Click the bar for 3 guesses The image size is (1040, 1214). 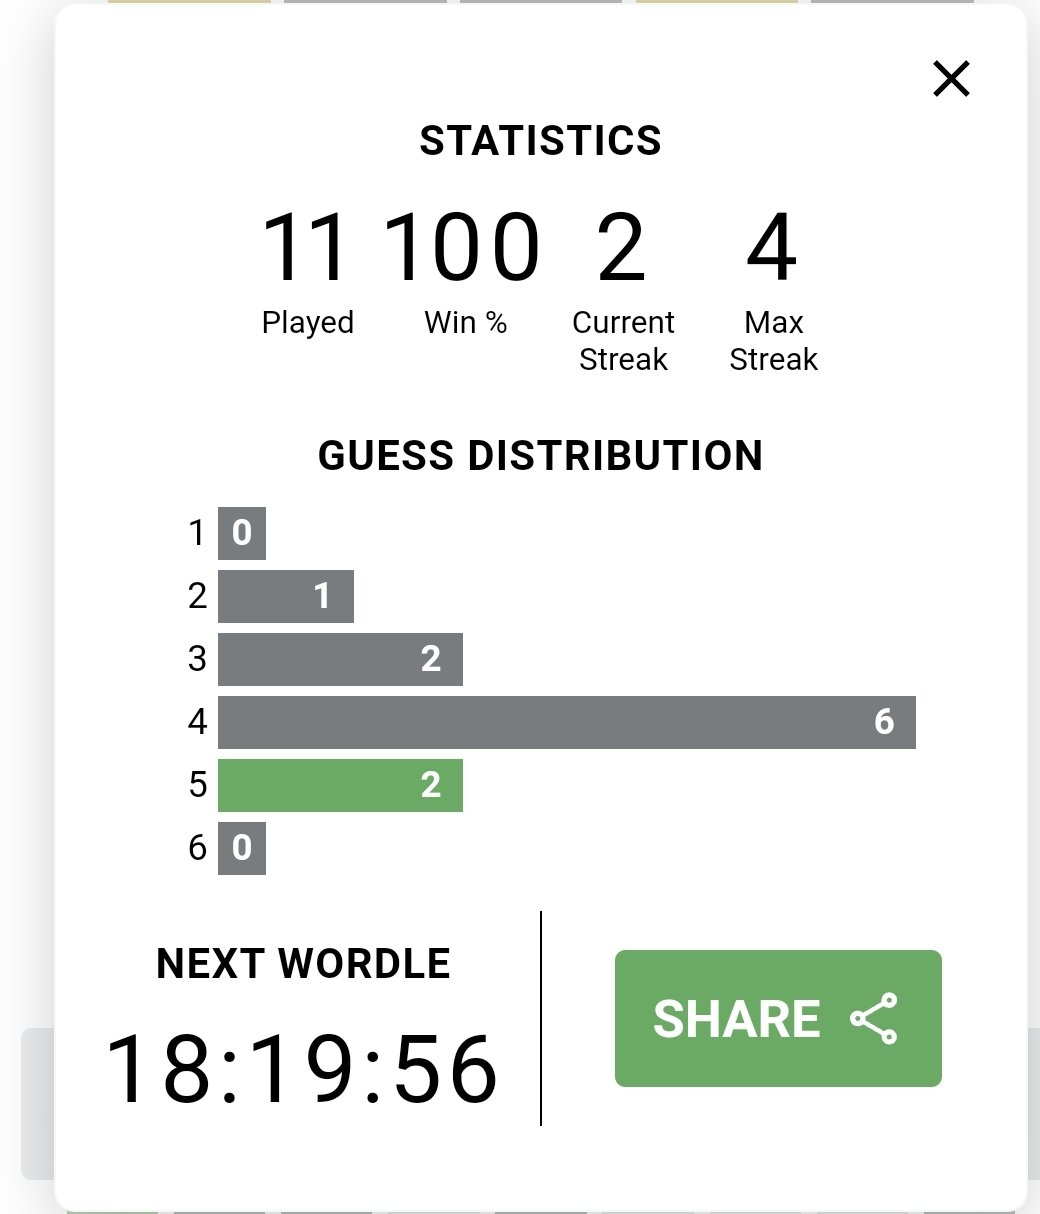point(340,659)
